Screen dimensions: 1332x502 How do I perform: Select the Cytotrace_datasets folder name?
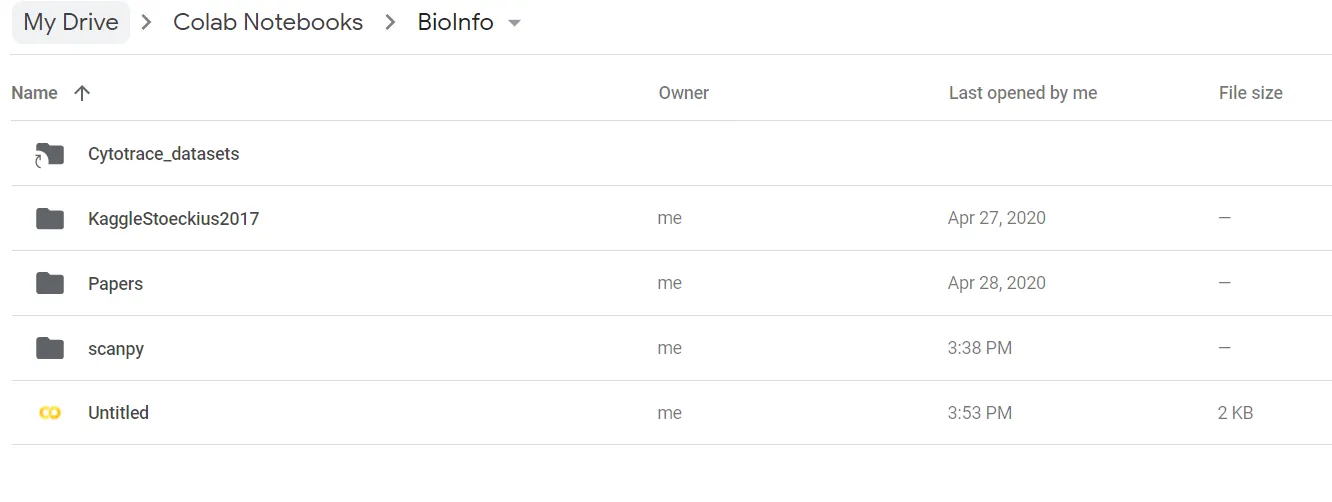164,154
